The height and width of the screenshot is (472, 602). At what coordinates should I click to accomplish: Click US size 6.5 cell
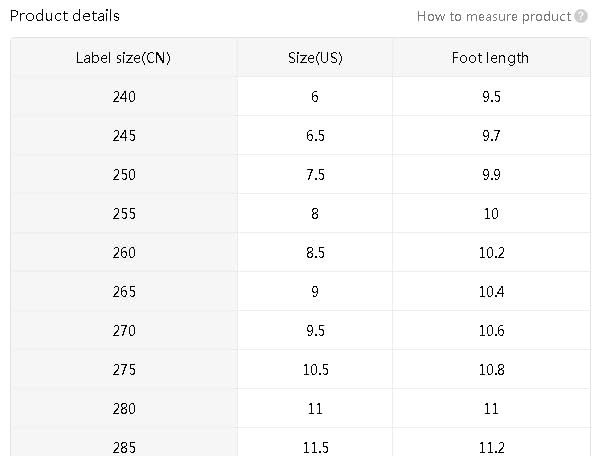click(x=315, y=135)
